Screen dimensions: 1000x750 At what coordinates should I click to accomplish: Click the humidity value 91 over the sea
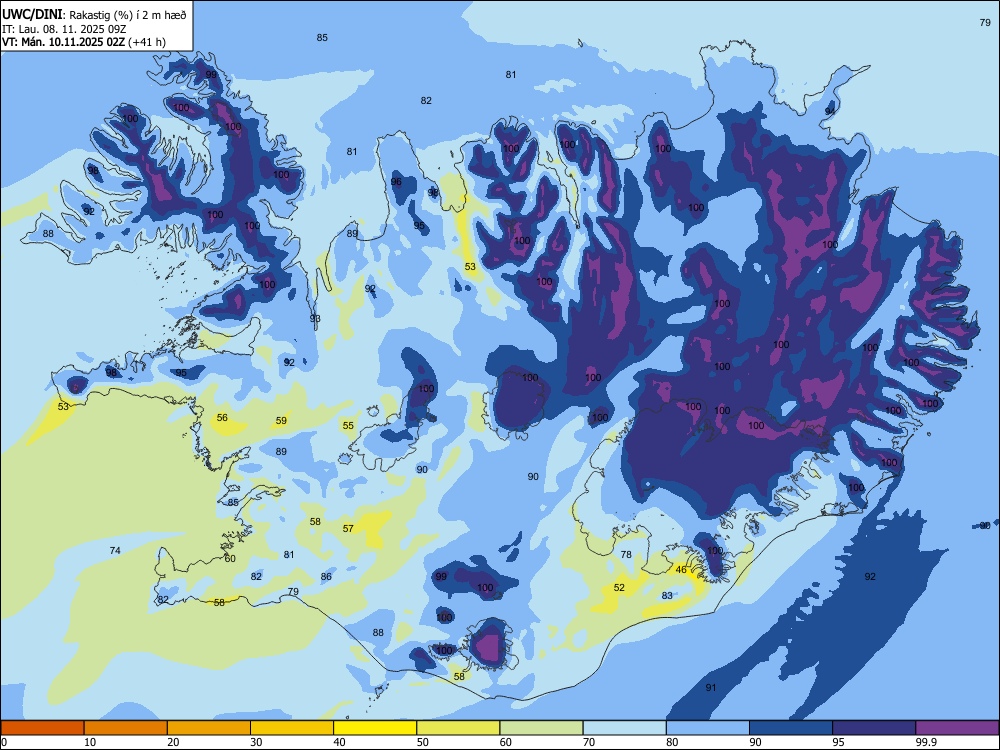[711, 688]
